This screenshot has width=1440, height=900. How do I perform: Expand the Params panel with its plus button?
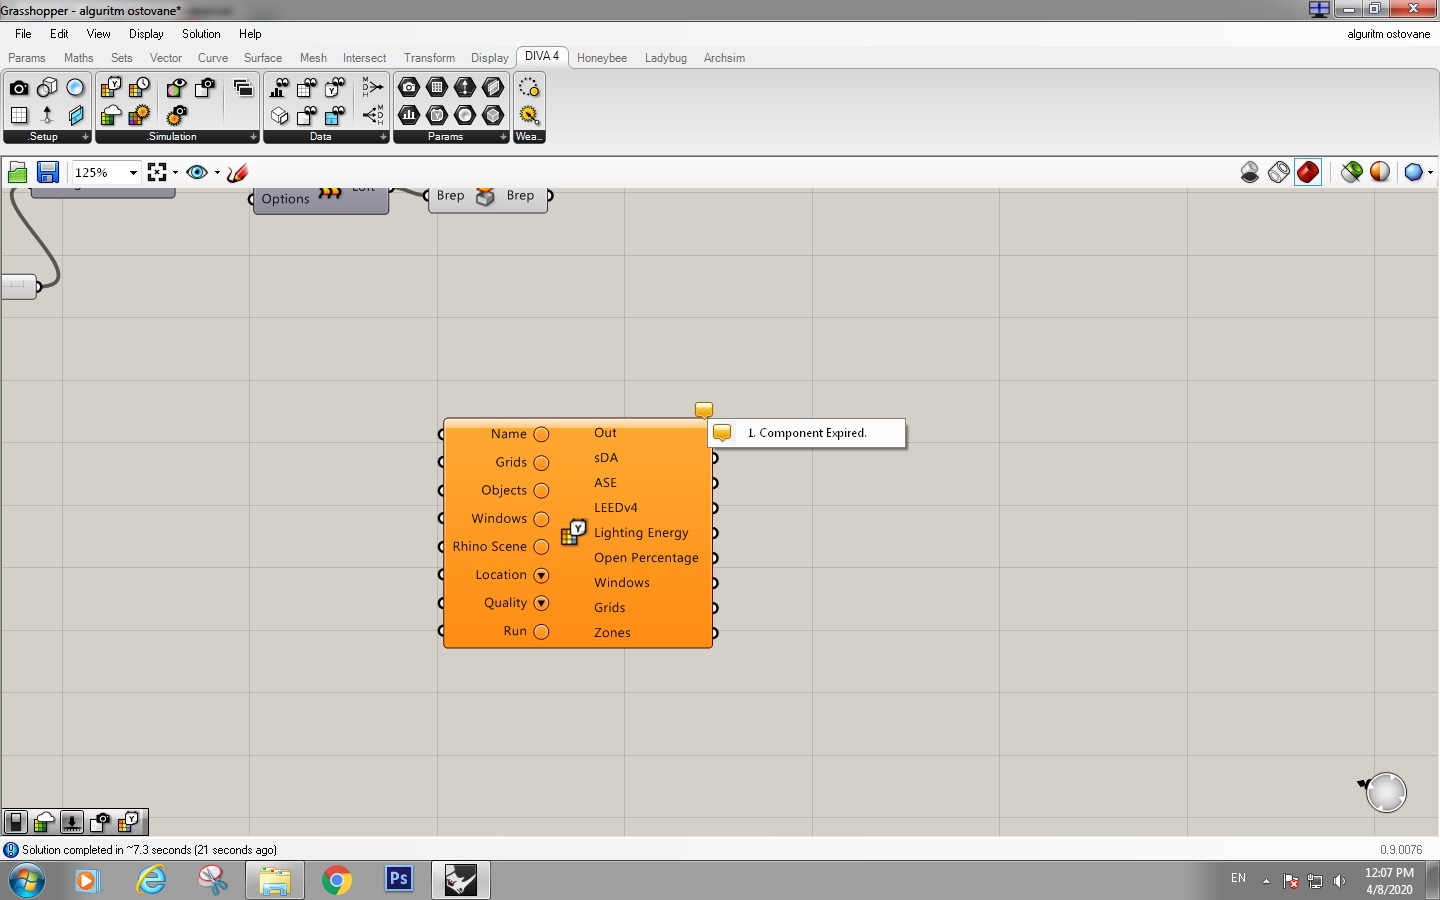(x=503, y=137)
